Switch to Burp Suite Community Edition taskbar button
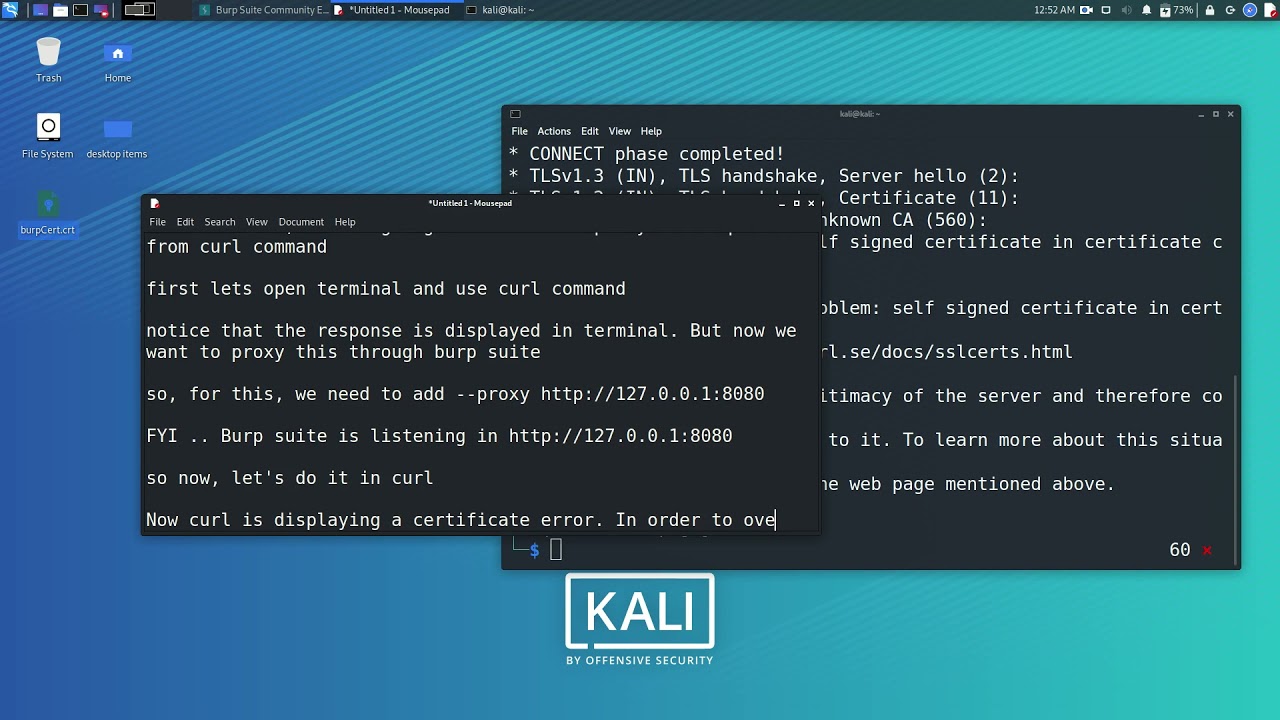This screenshot has height=720, width=1280. [x=263, y=10]
